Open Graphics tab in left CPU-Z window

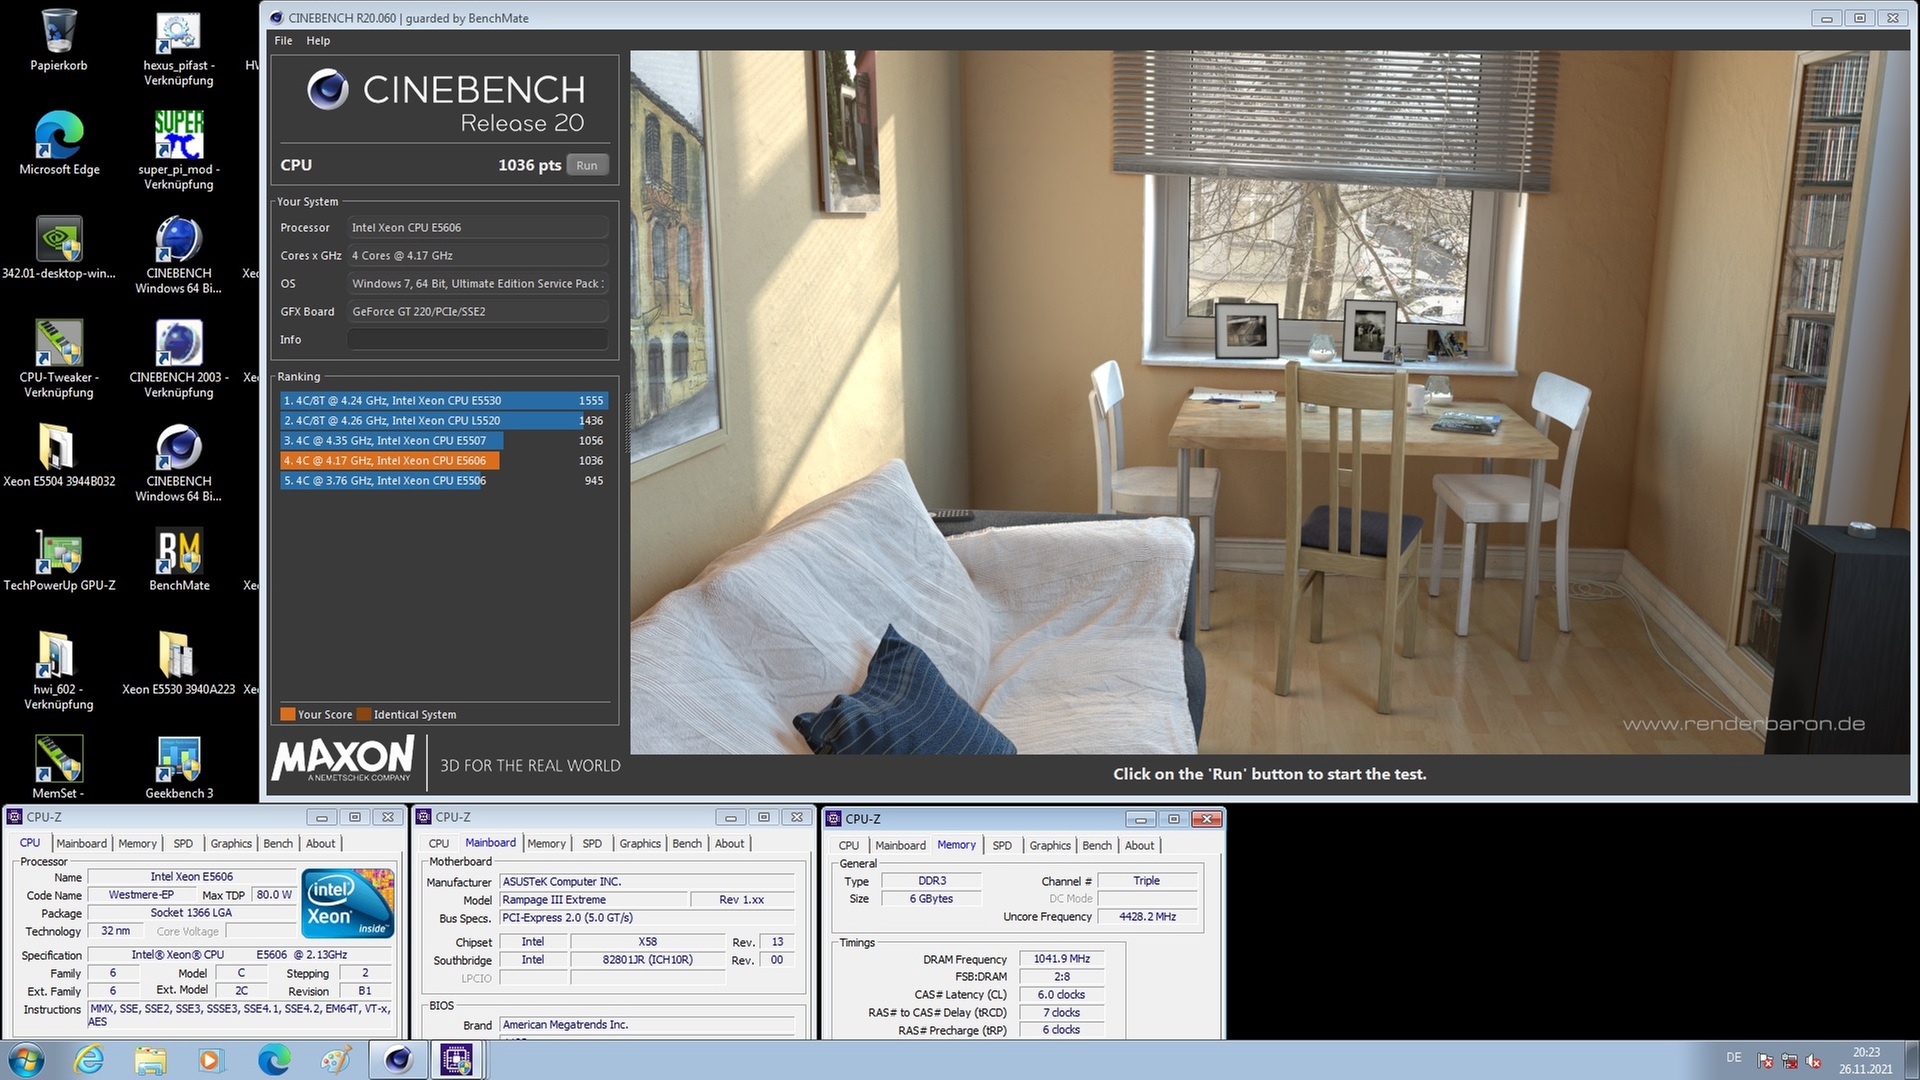231,844
